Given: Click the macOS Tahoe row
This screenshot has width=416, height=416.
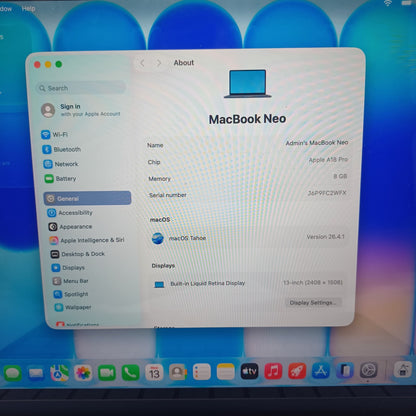Looking at the screenshot, I should coord(247,238).
